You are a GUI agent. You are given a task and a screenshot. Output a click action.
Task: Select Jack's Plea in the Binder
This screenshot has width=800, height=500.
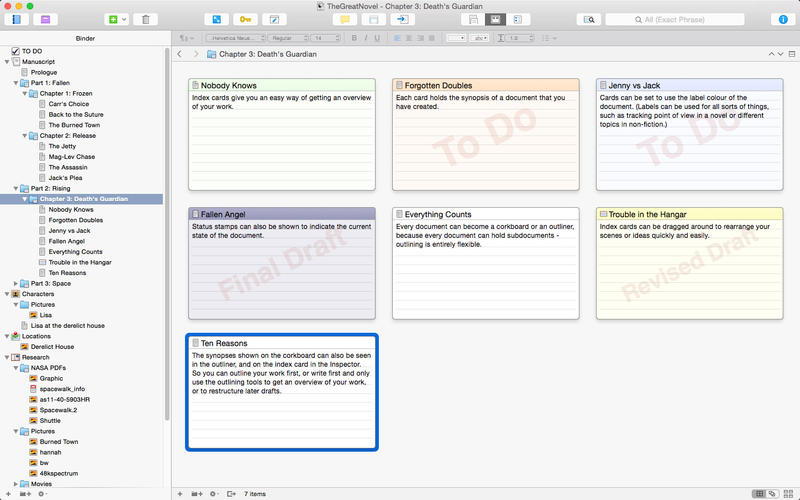65,178
